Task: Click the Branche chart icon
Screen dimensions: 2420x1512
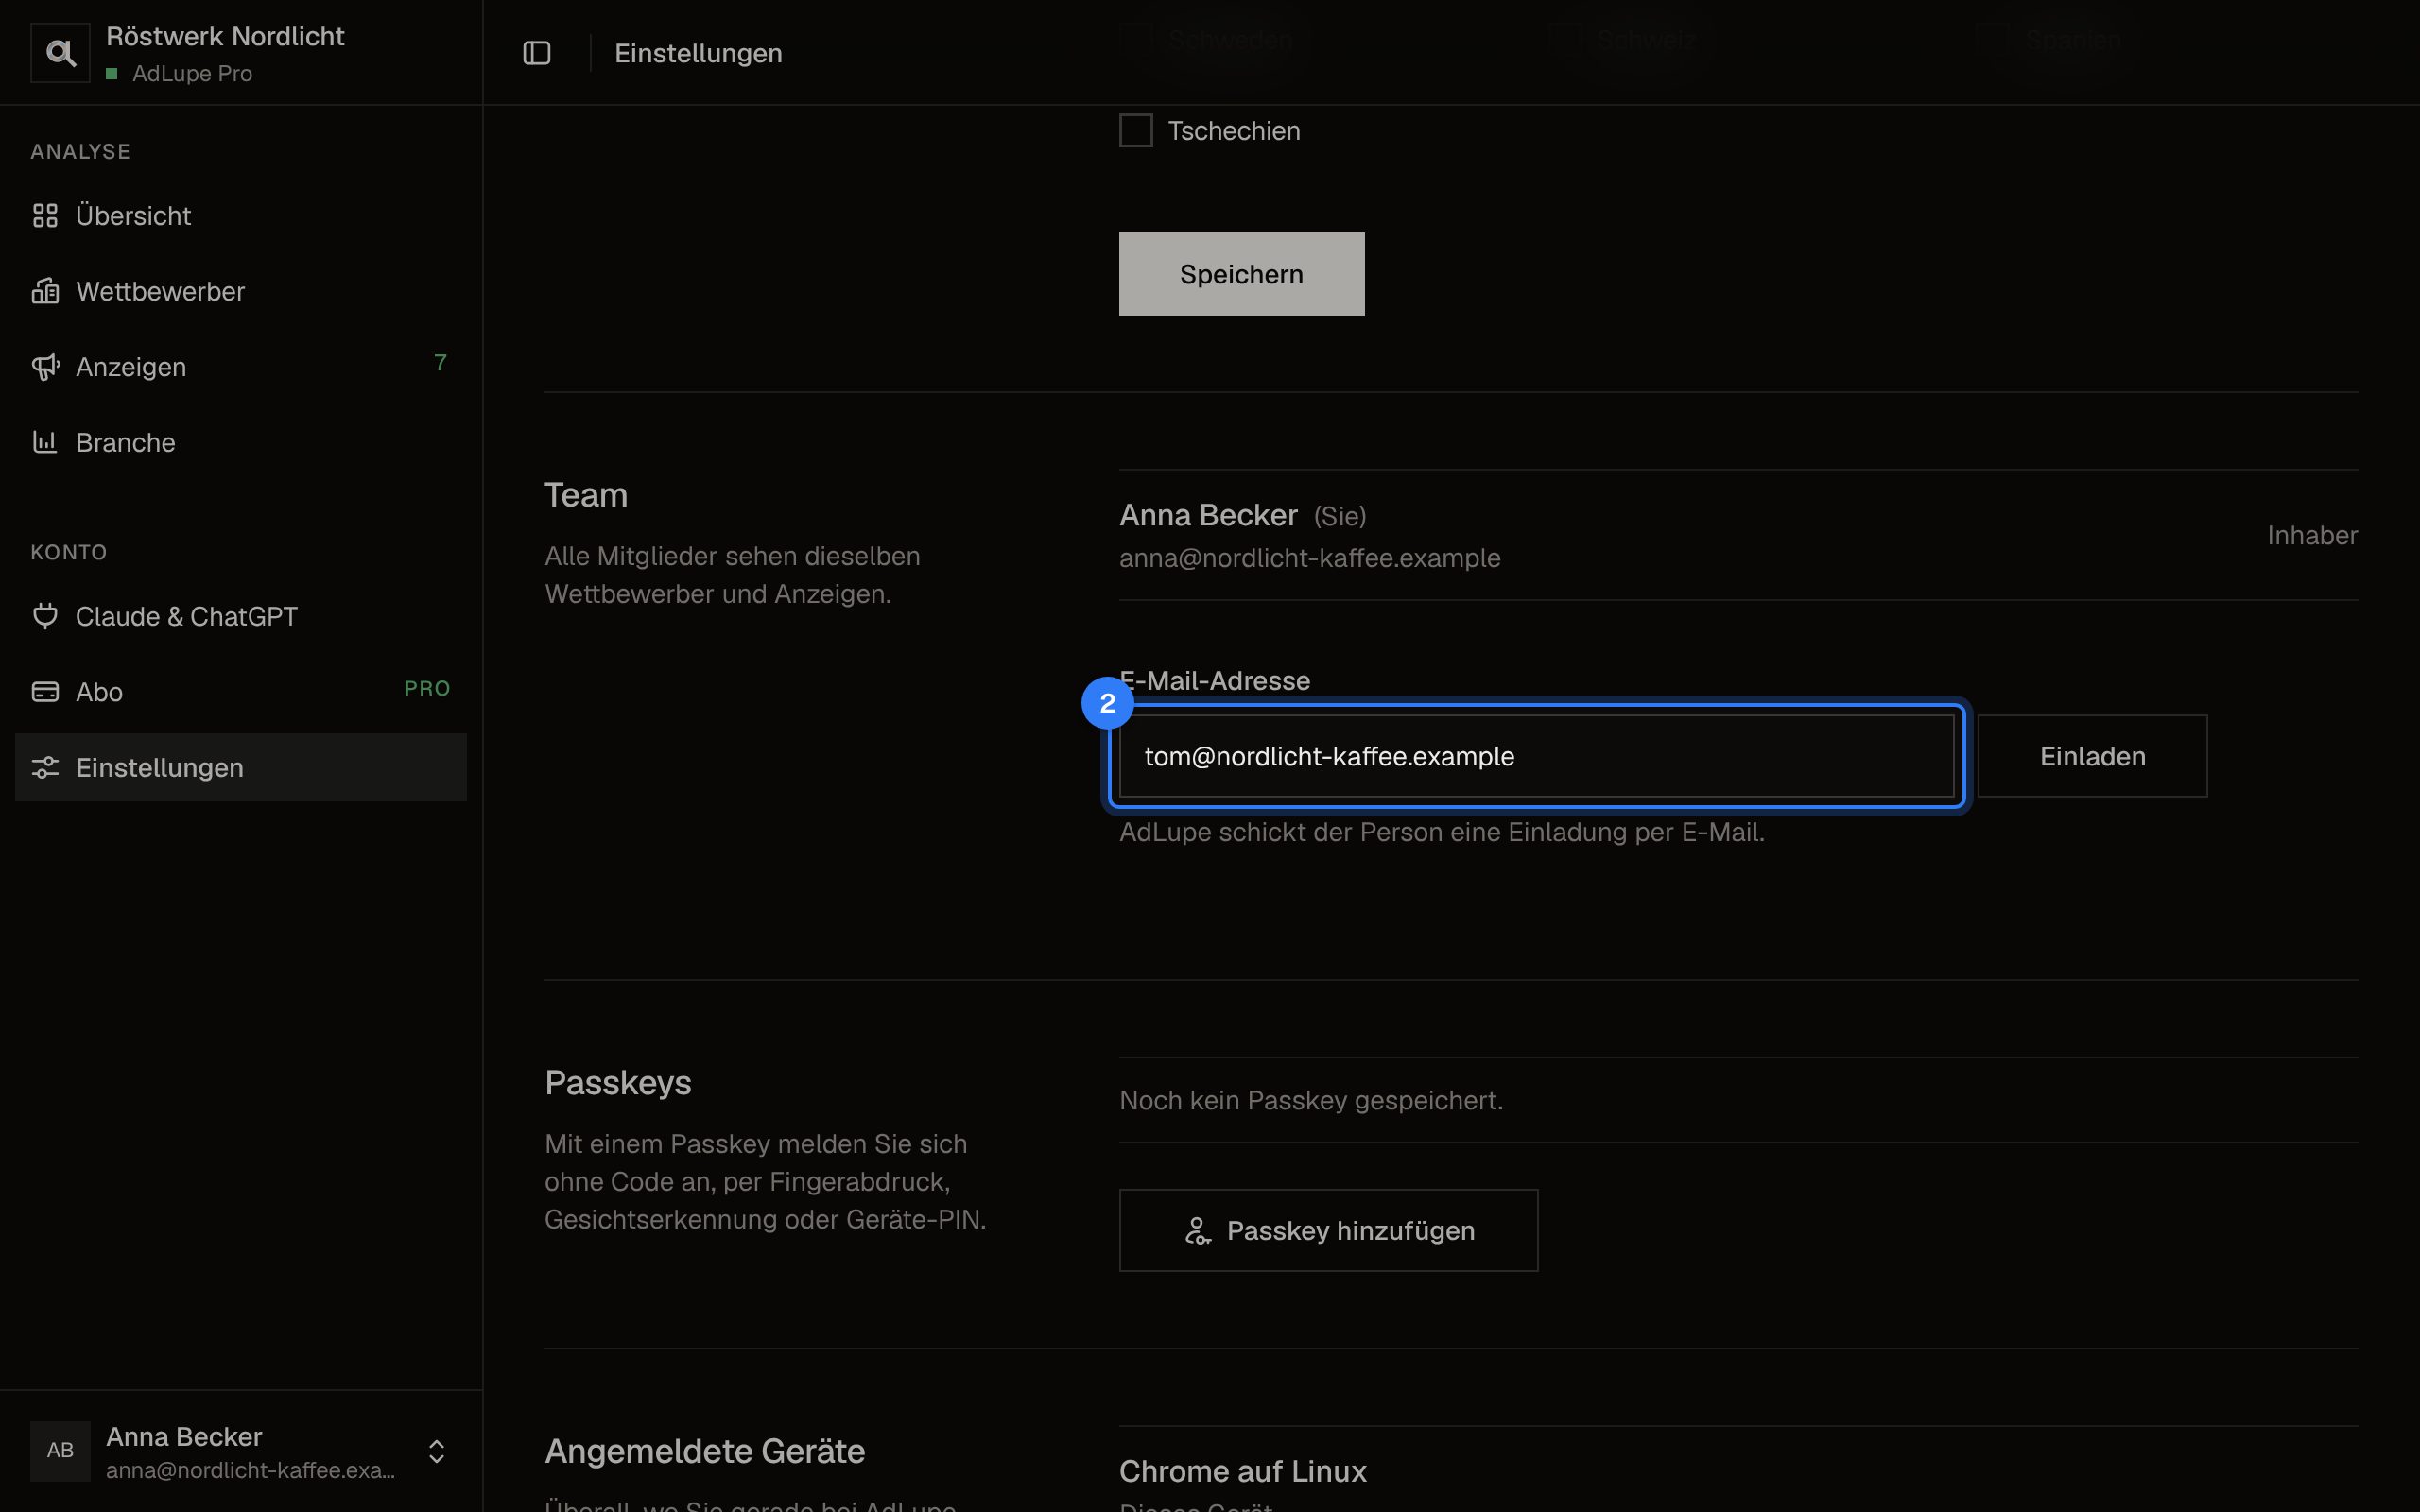Action: point(45,442)
